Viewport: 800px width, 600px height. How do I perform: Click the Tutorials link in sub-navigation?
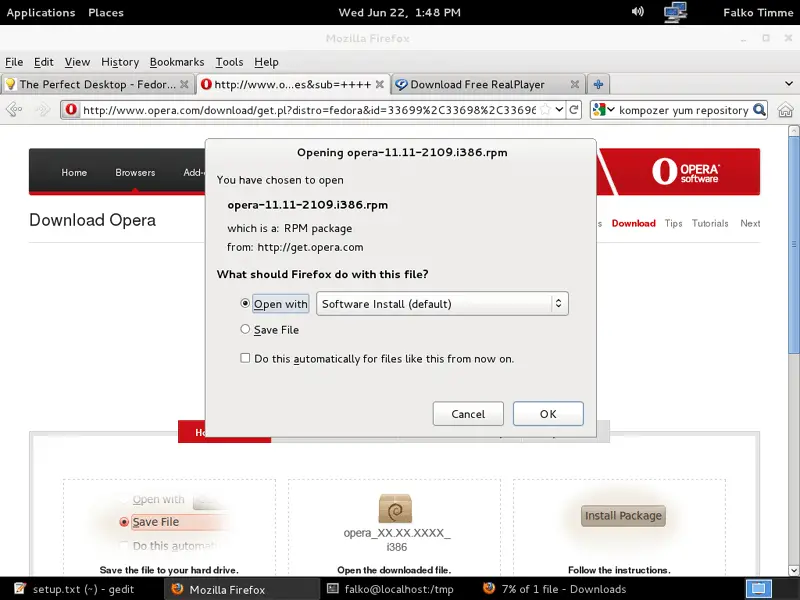click(710, 223)
